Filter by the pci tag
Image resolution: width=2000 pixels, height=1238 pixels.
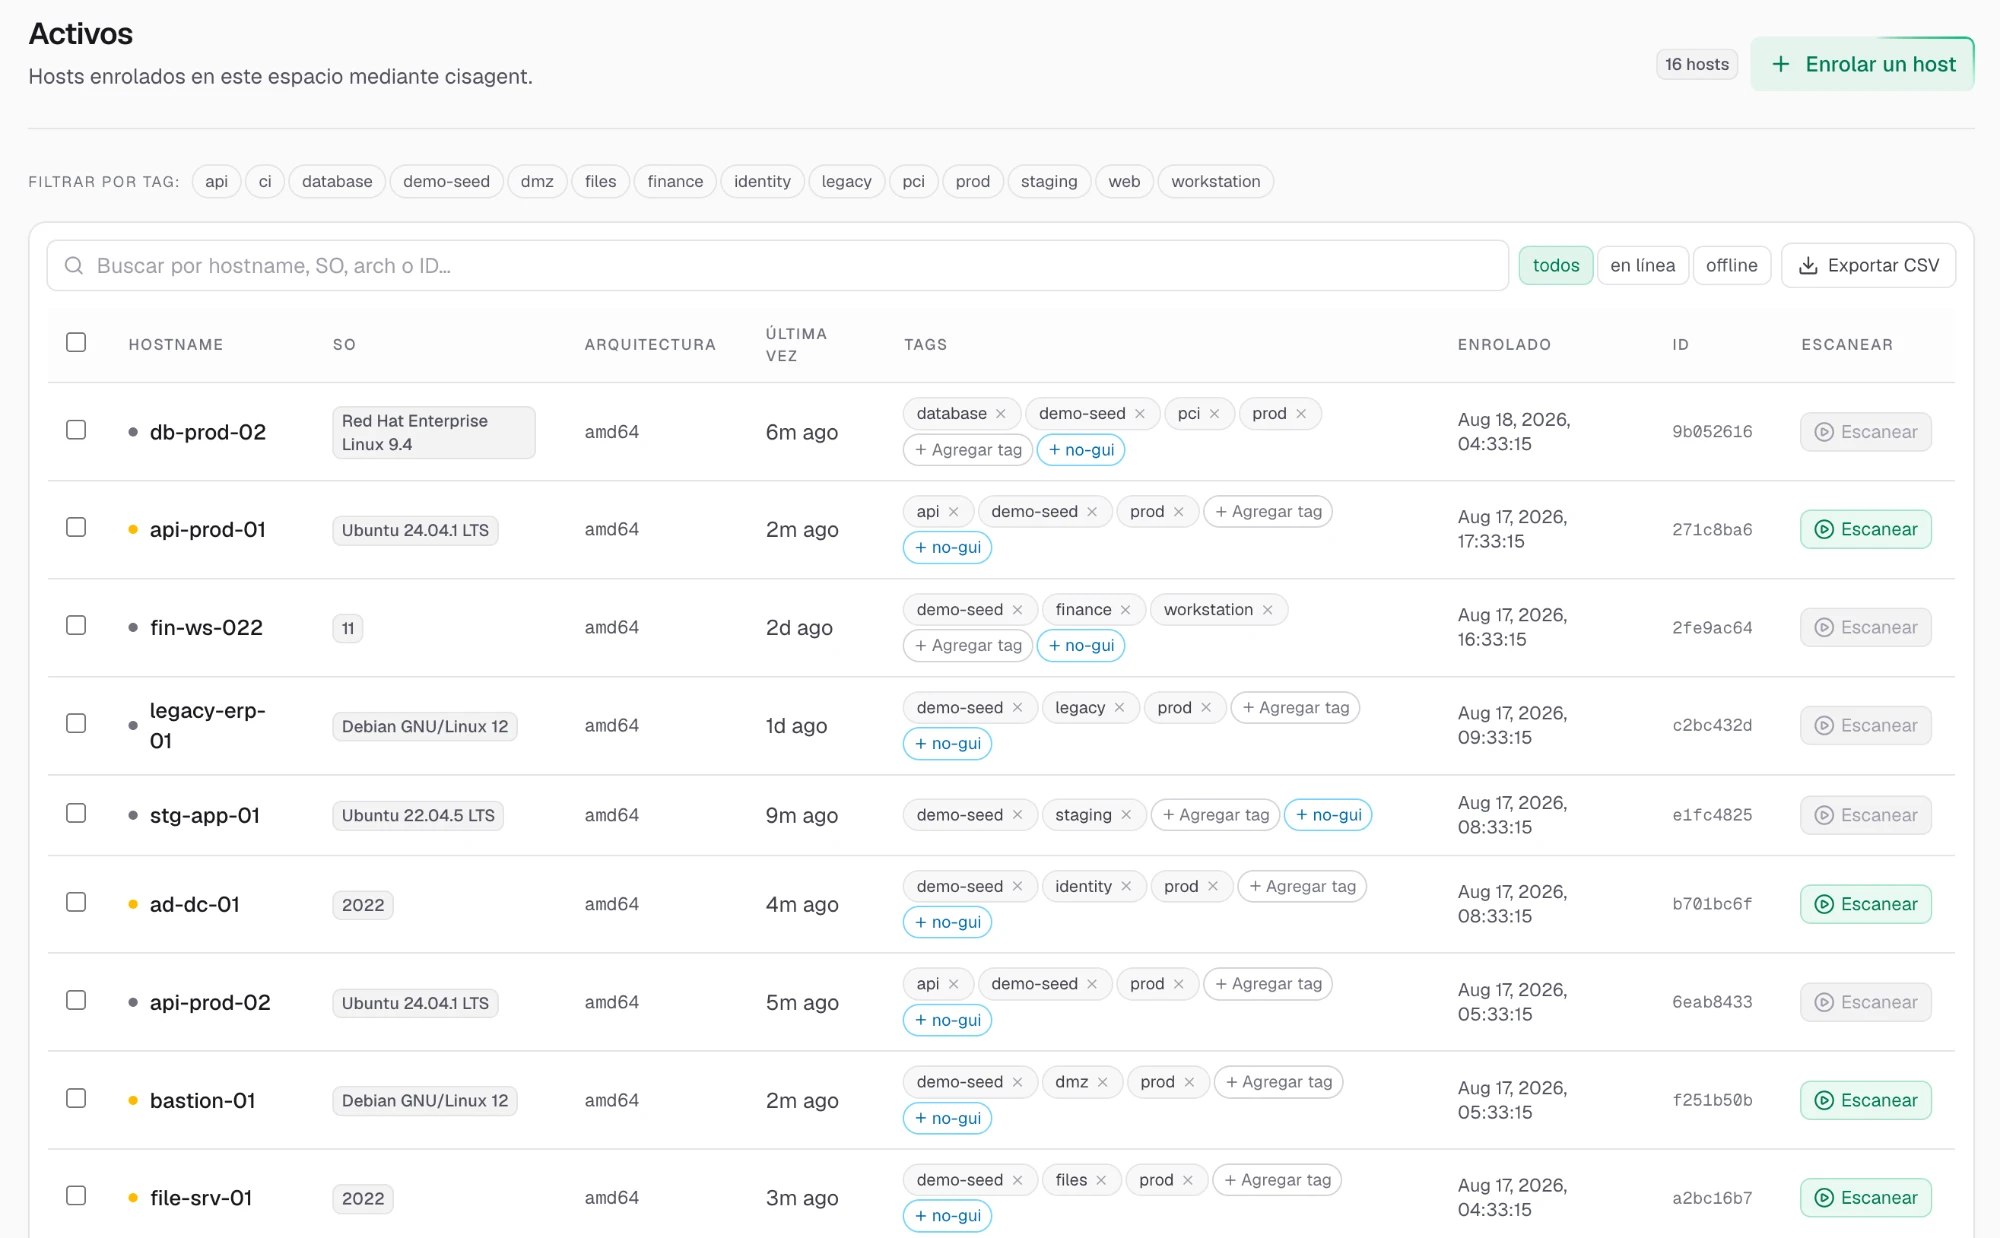pyautogui.click(x=913, y=182)
